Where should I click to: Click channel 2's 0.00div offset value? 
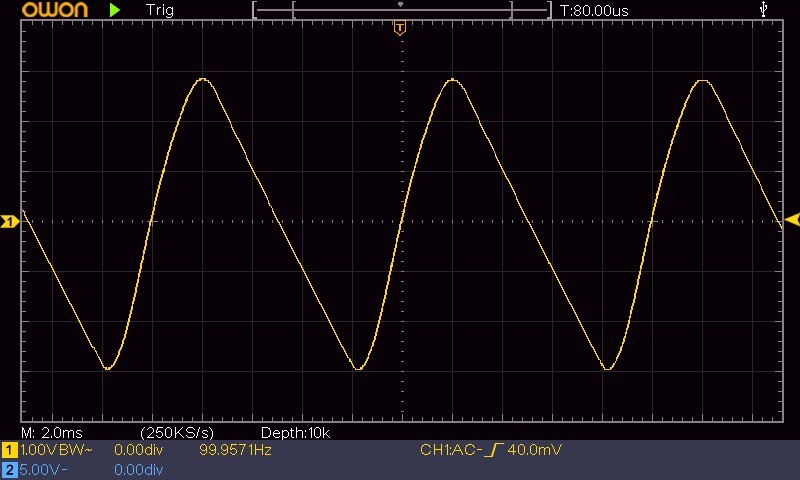point(138,470)
